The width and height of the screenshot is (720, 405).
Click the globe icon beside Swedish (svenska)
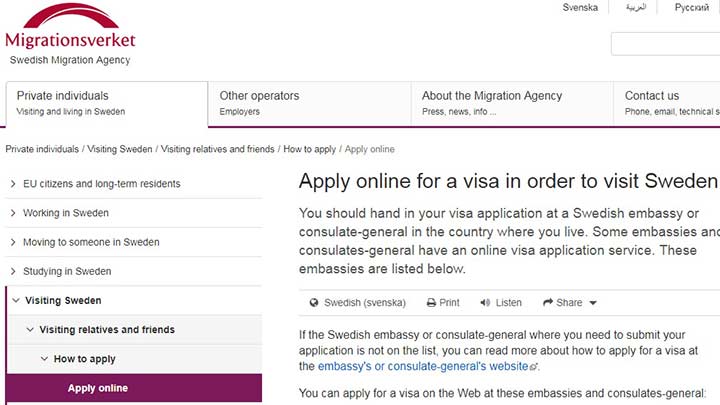(x=314, y=303)
